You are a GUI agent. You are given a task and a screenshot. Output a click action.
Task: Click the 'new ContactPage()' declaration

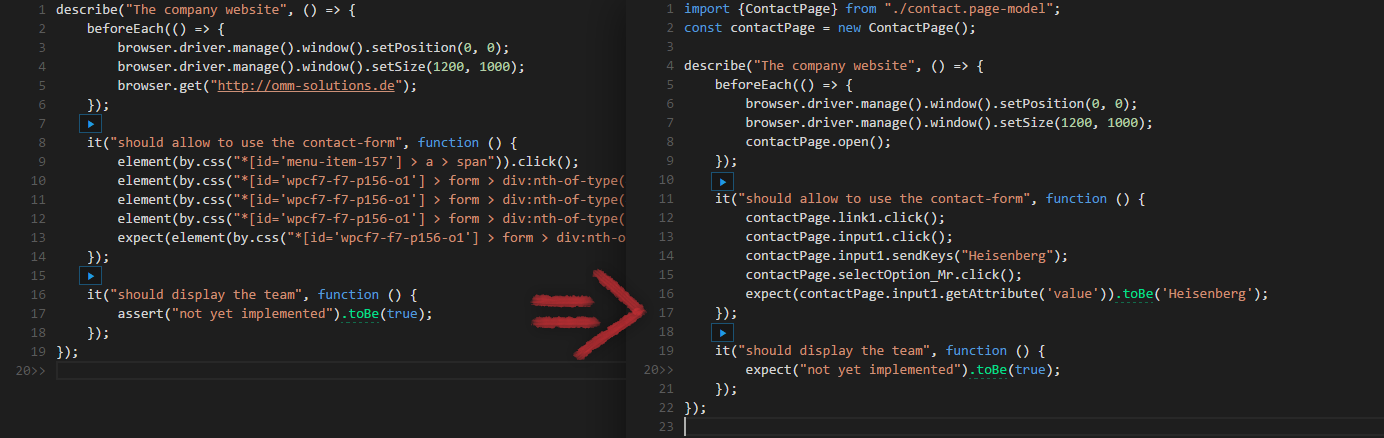coord(904,28)
